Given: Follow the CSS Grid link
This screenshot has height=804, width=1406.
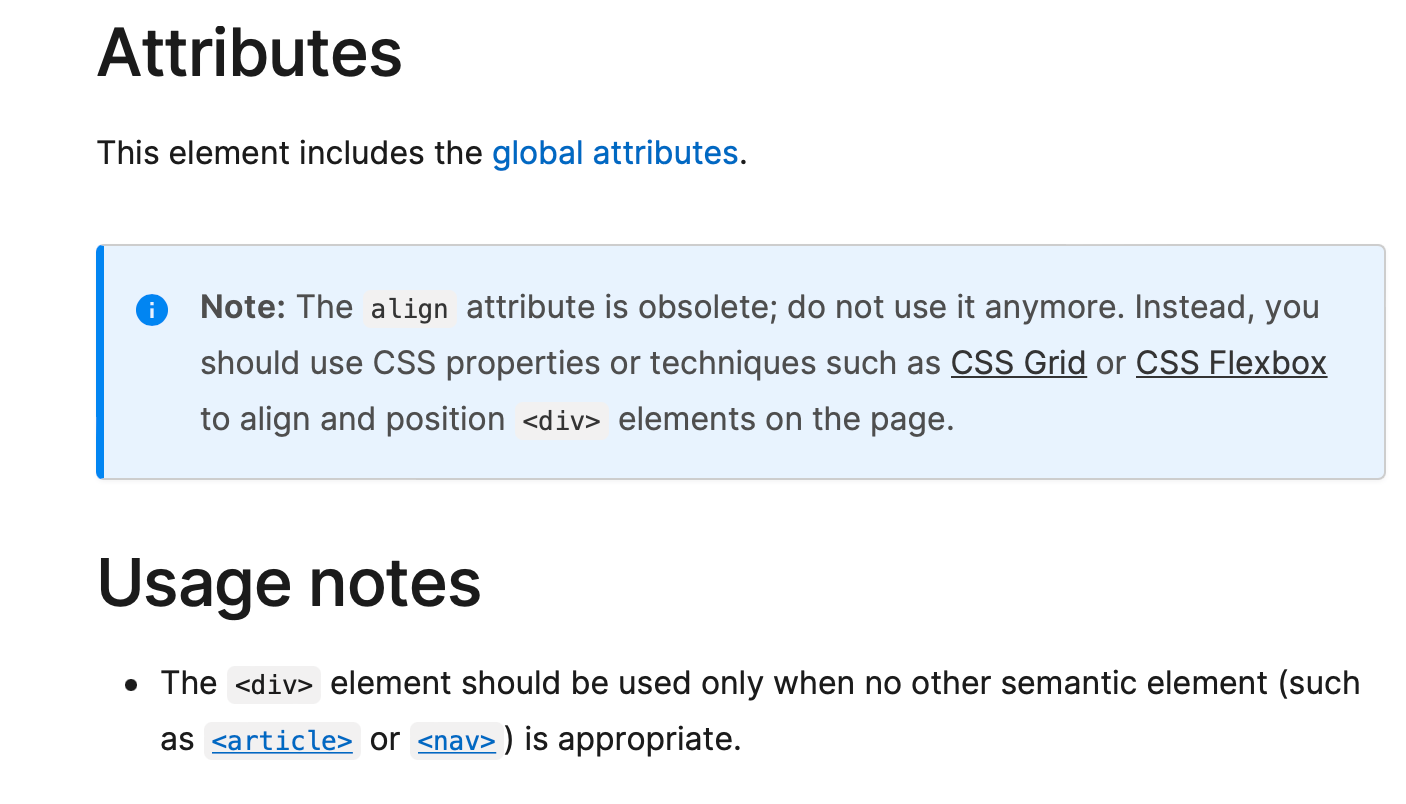Looking at the screenshot, I should pyautogui.click(x=1018, y=363).
